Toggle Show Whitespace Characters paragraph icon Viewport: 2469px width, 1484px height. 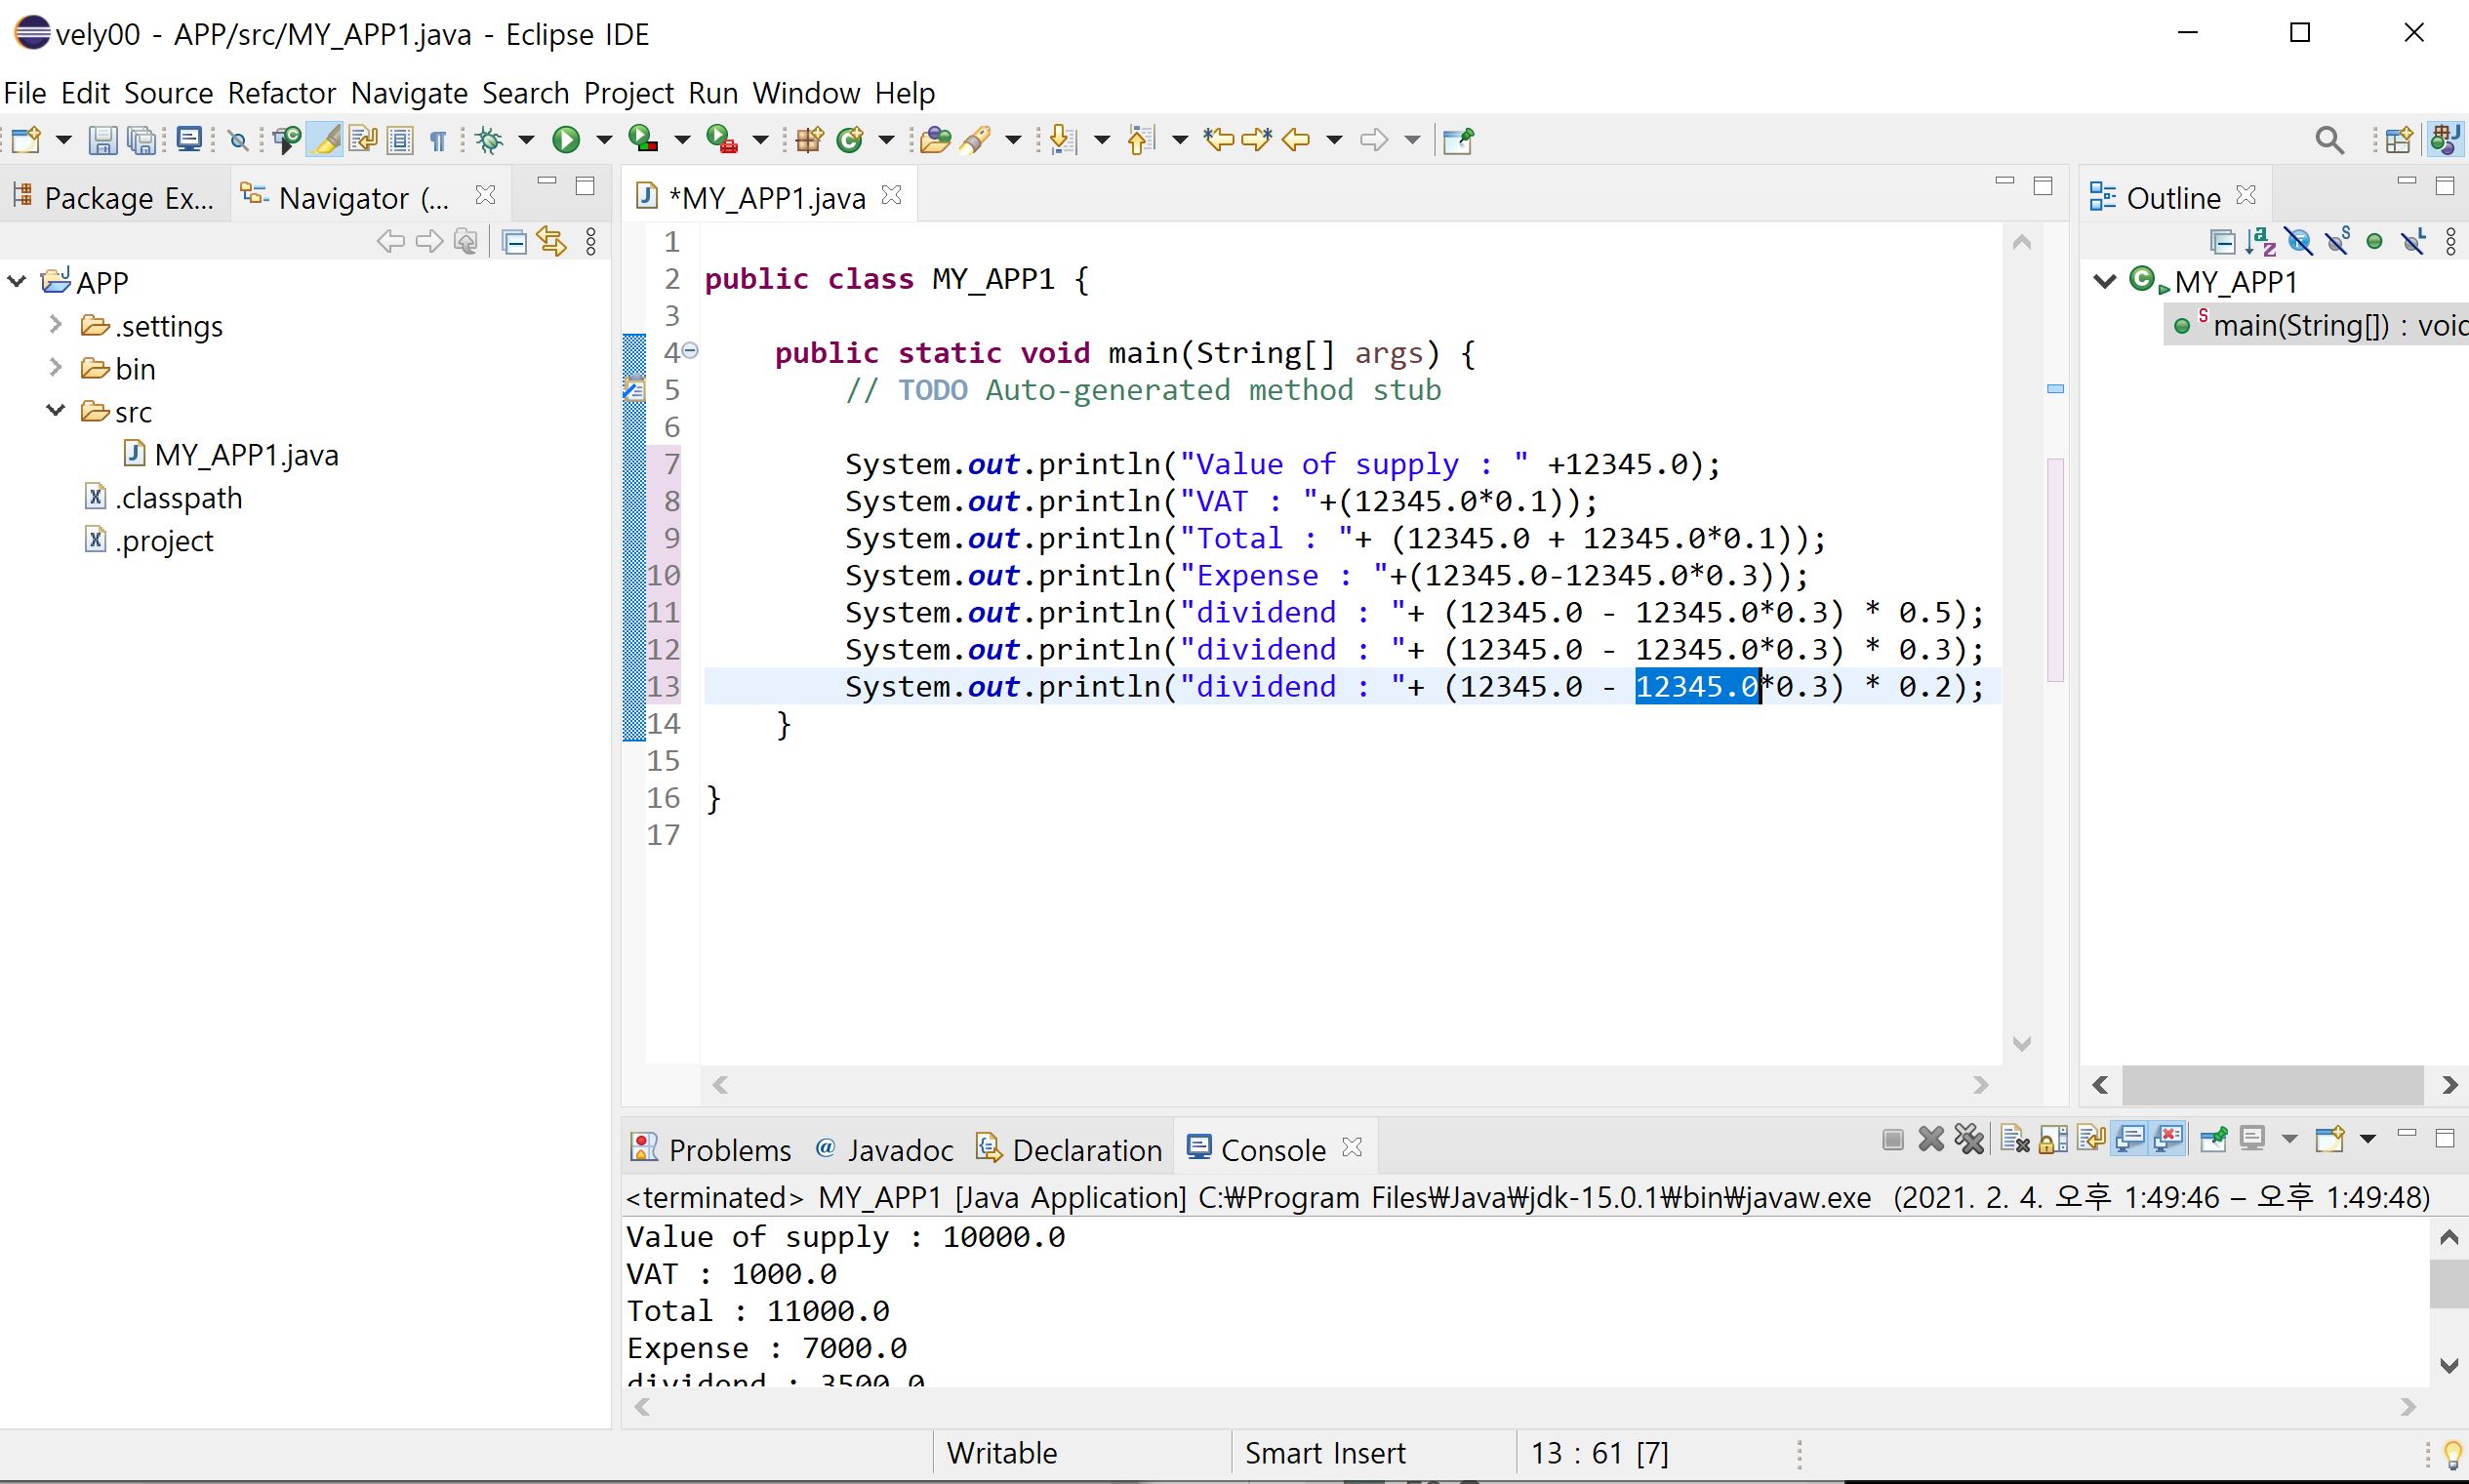tap(437, 140)
